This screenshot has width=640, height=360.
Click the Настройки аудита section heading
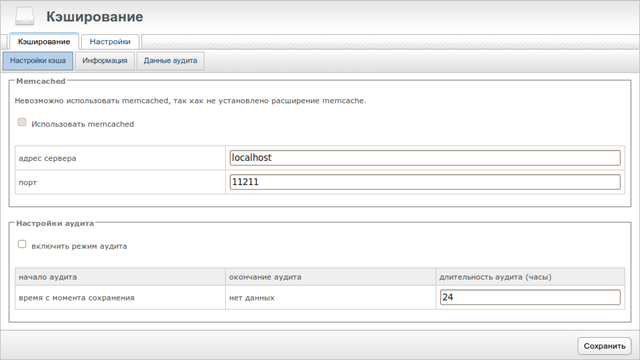click(x=55, y=223)
